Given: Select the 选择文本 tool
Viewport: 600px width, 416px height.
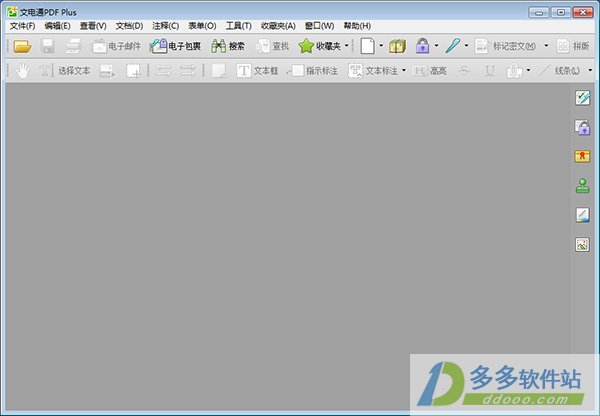Looking at the screenshot, I should tap(65, 71).
